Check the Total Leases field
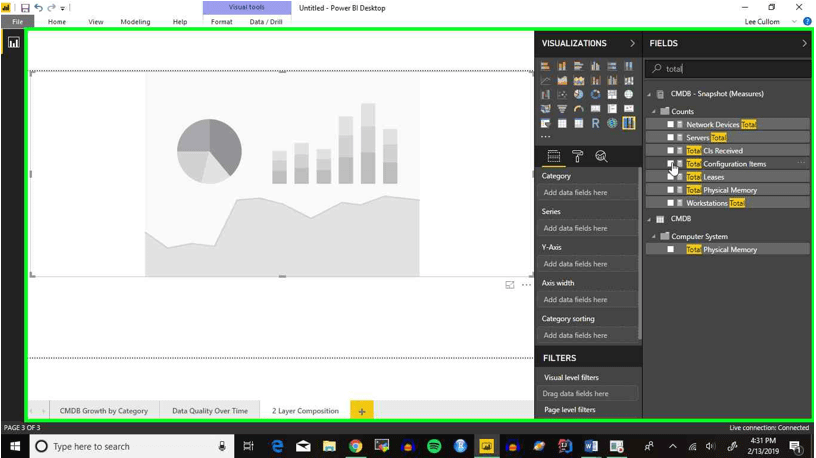 tap(670, 177)
